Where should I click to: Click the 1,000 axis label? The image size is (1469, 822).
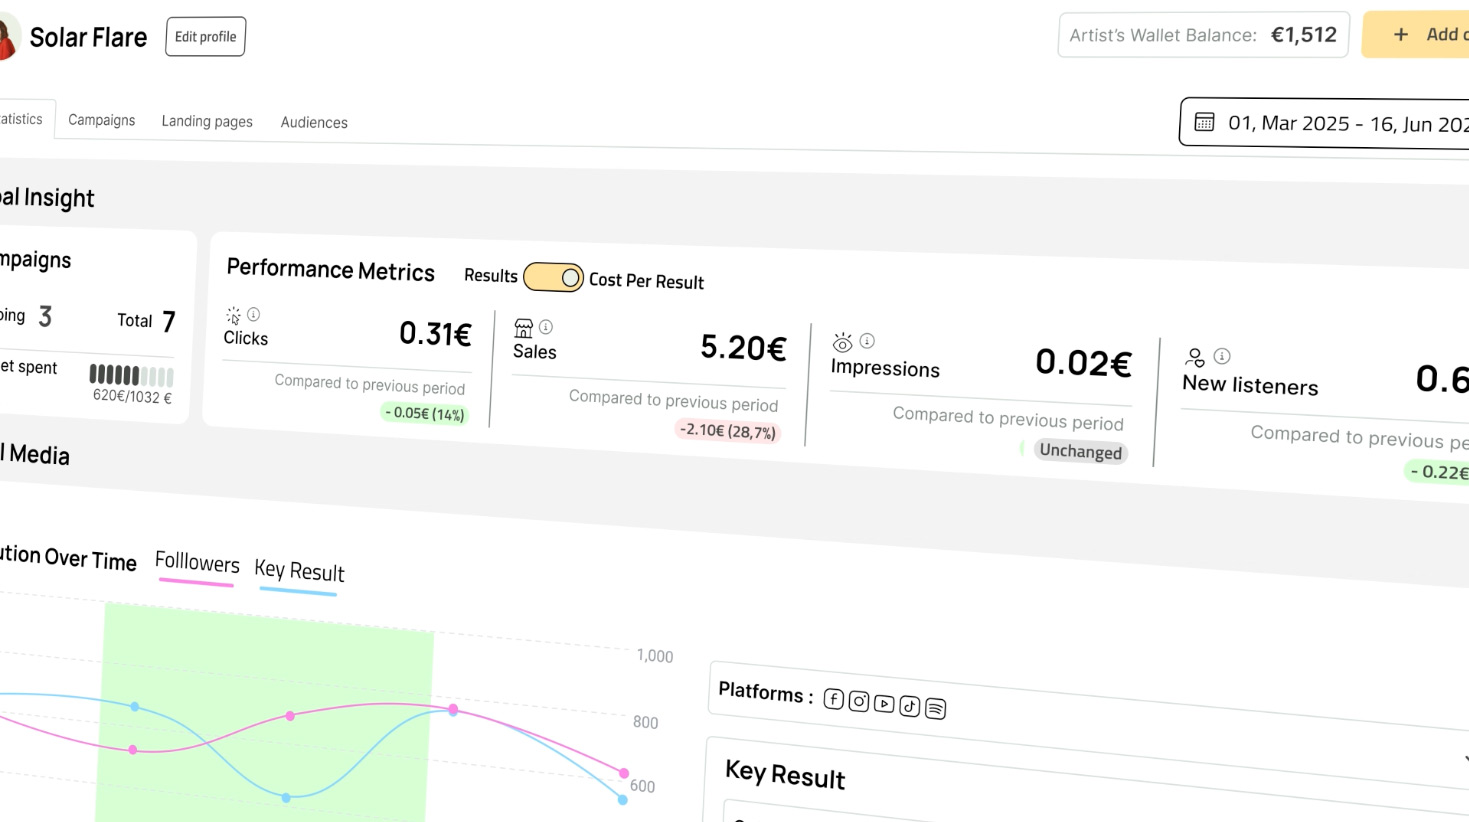coord(655,656)
